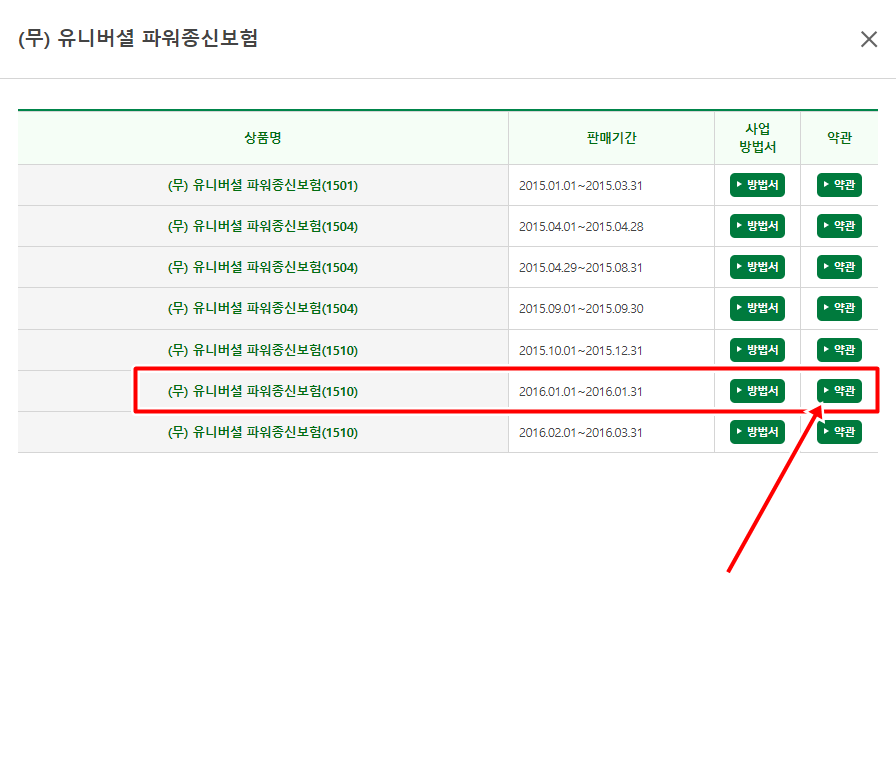Click the 판매기간 column header
The height and width of the screenshot is (774, 896).
[611, 138]
